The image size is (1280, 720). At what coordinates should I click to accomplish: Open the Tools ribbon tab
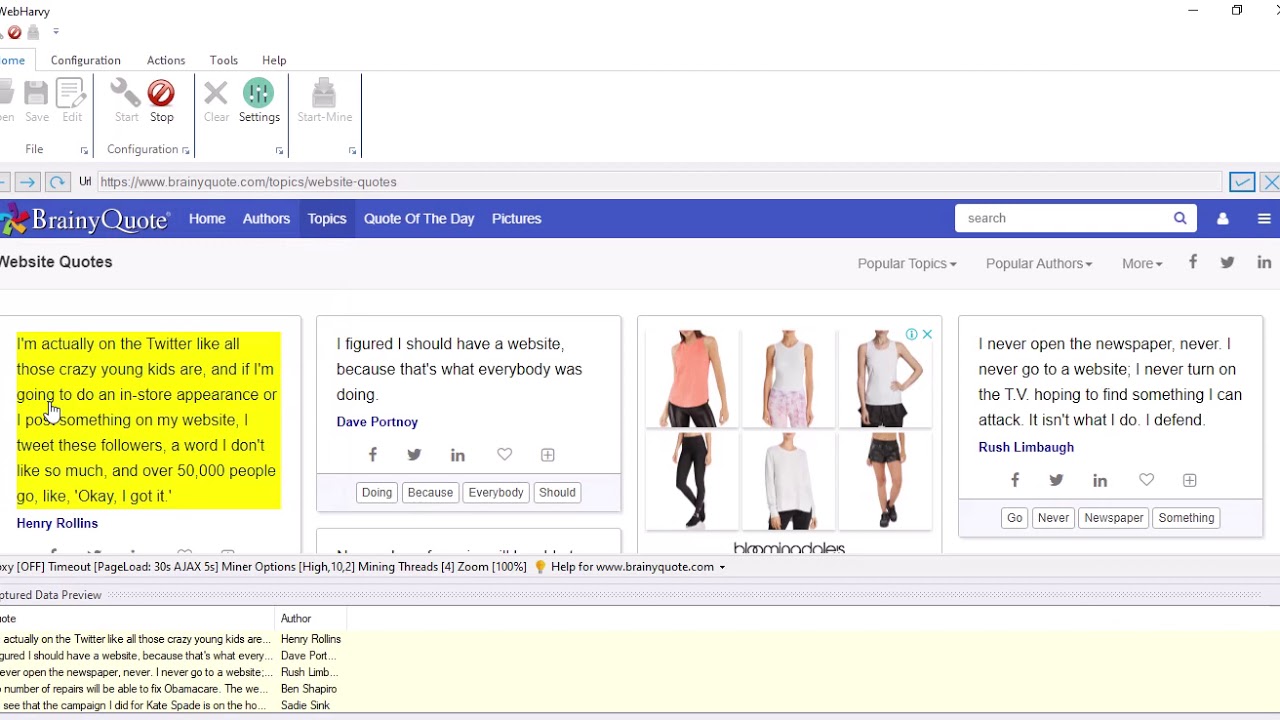click(x=224, y=61)
